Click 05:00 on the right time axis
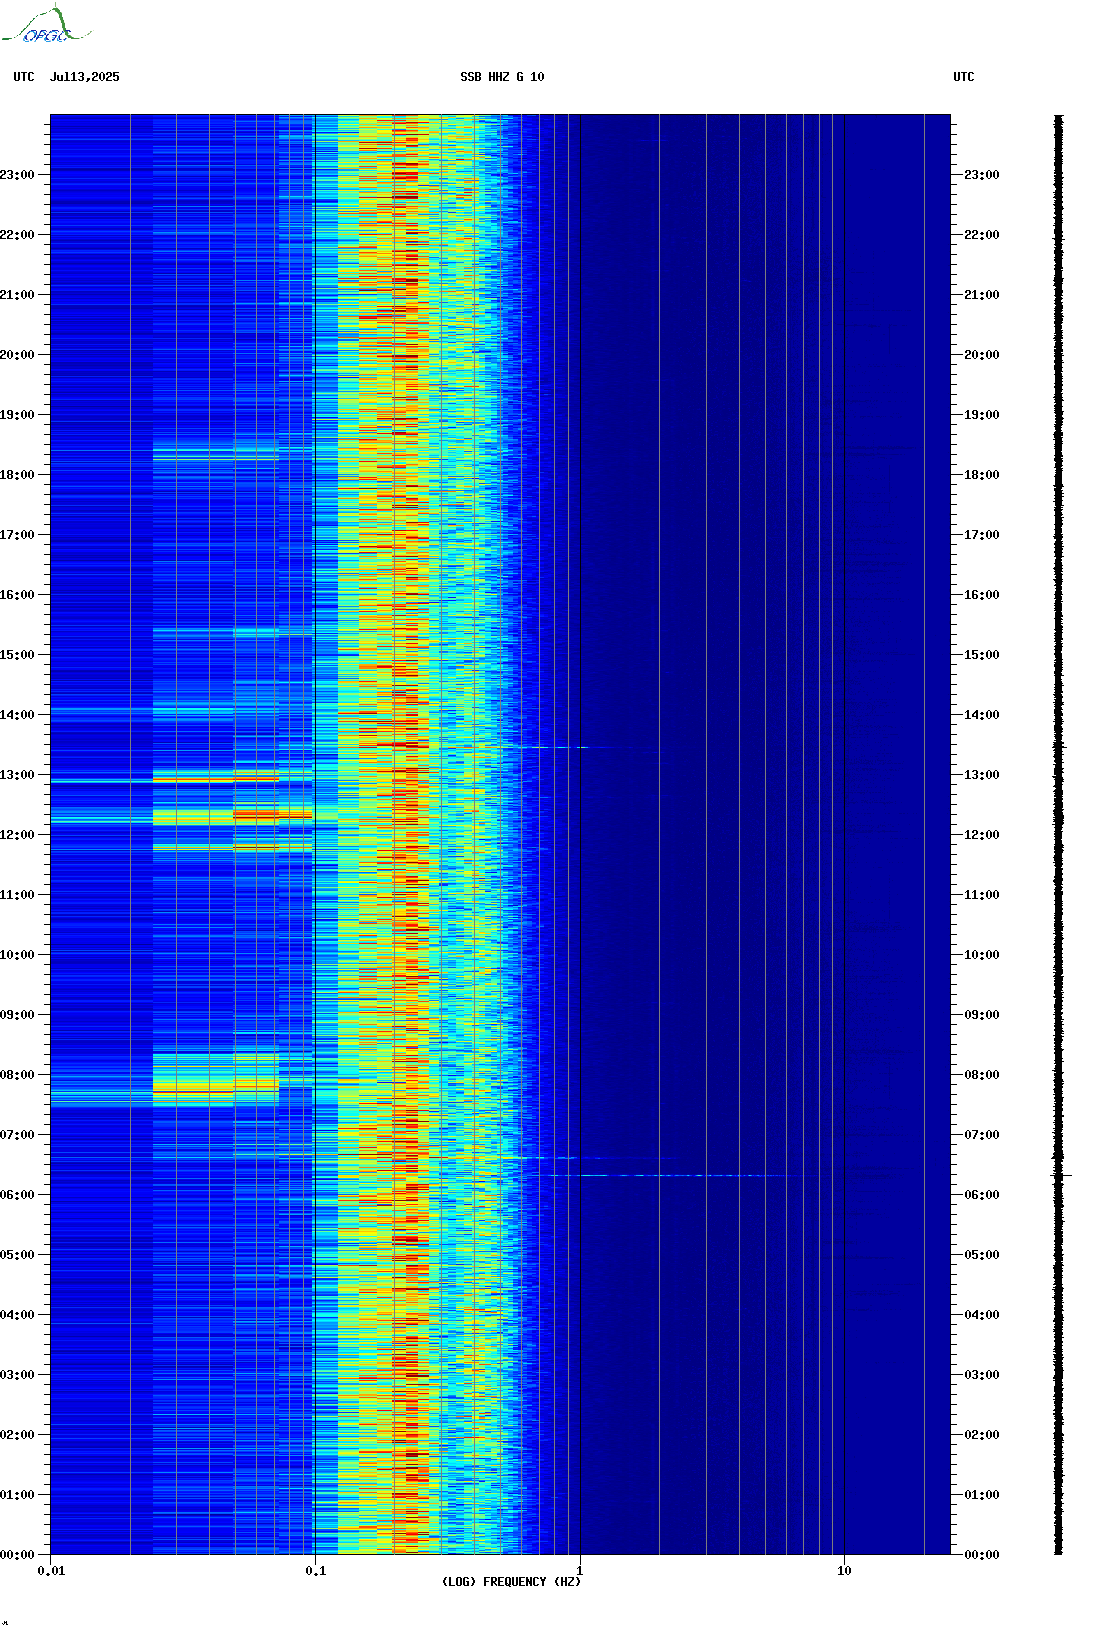This screenshot has height=1634, width=1102. (982, 1255)
